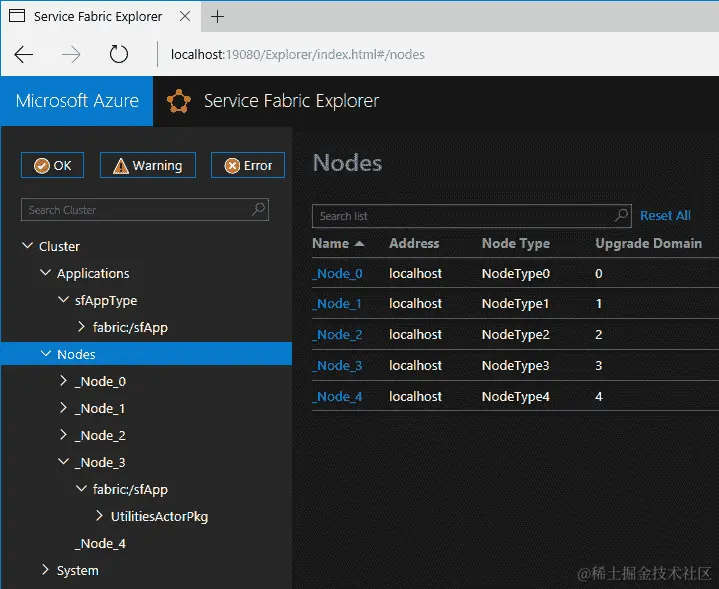Open the _Node_4 link in table
This screenshot has width=719, height=589.
[337, 397]
